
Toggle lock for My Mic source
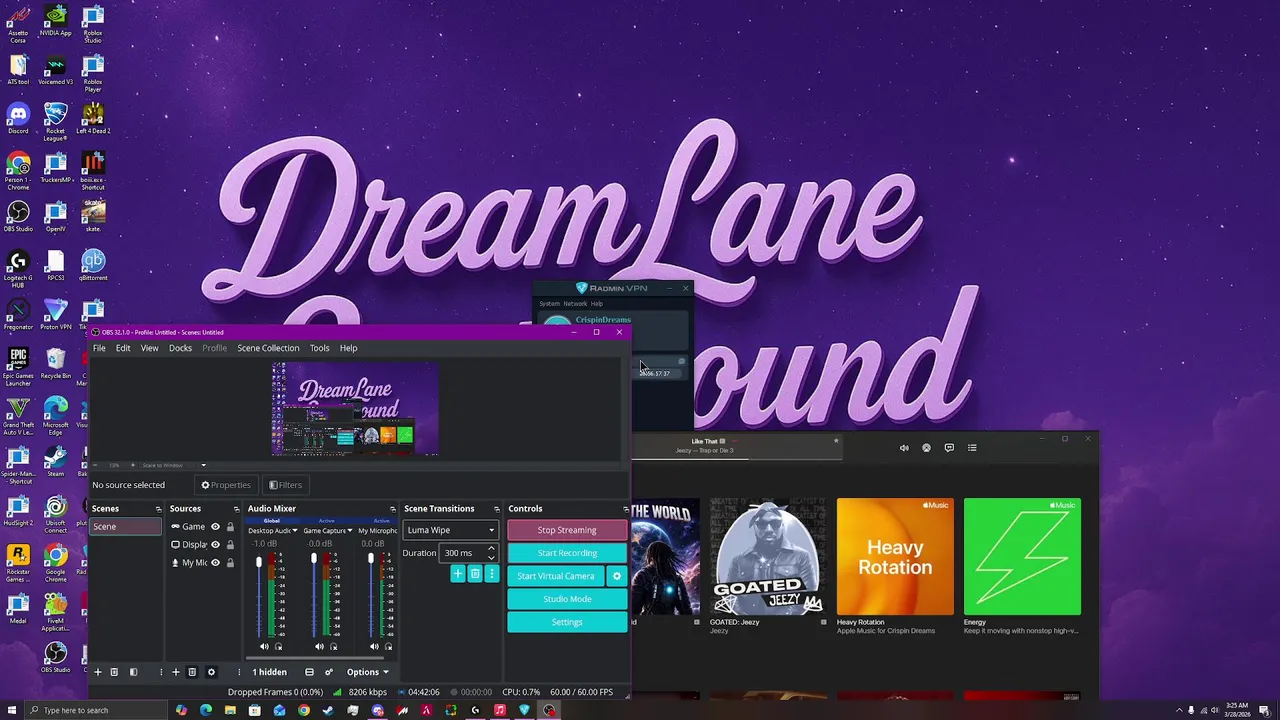pyautogui.click(x=230, y=563)
